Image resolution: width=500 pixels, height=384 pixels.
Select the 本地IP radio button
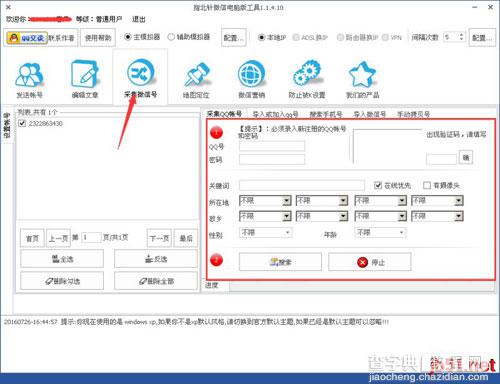click(262, 37)
